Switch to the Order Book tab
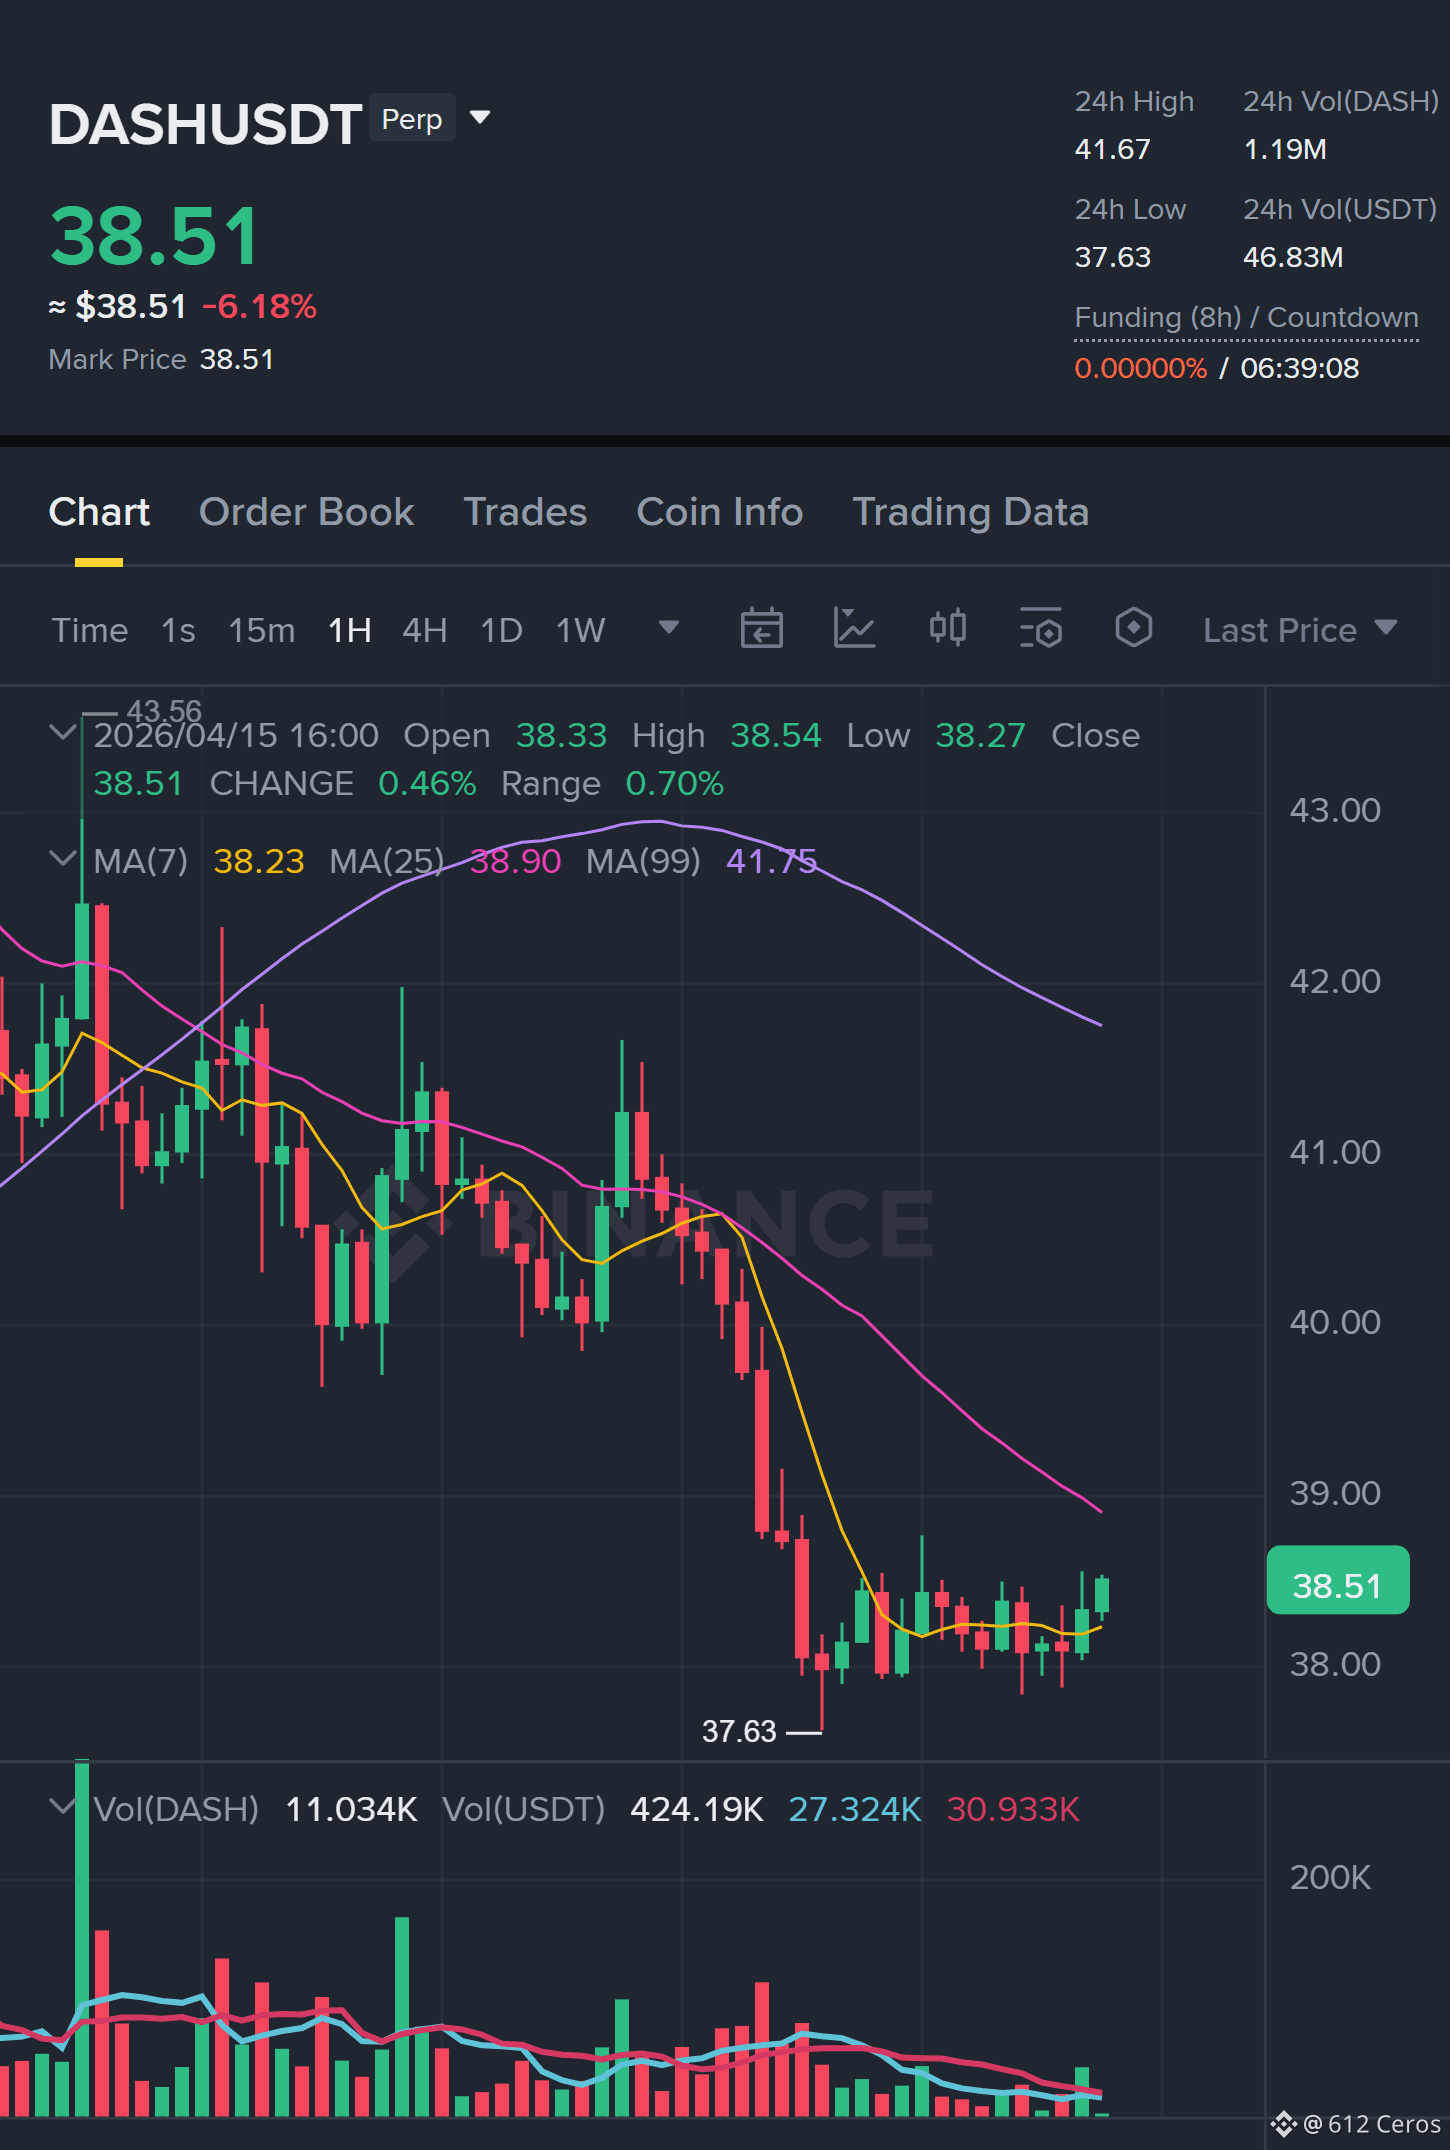This screenshot has height=2150, width=1450. click(x=306, y=512)
